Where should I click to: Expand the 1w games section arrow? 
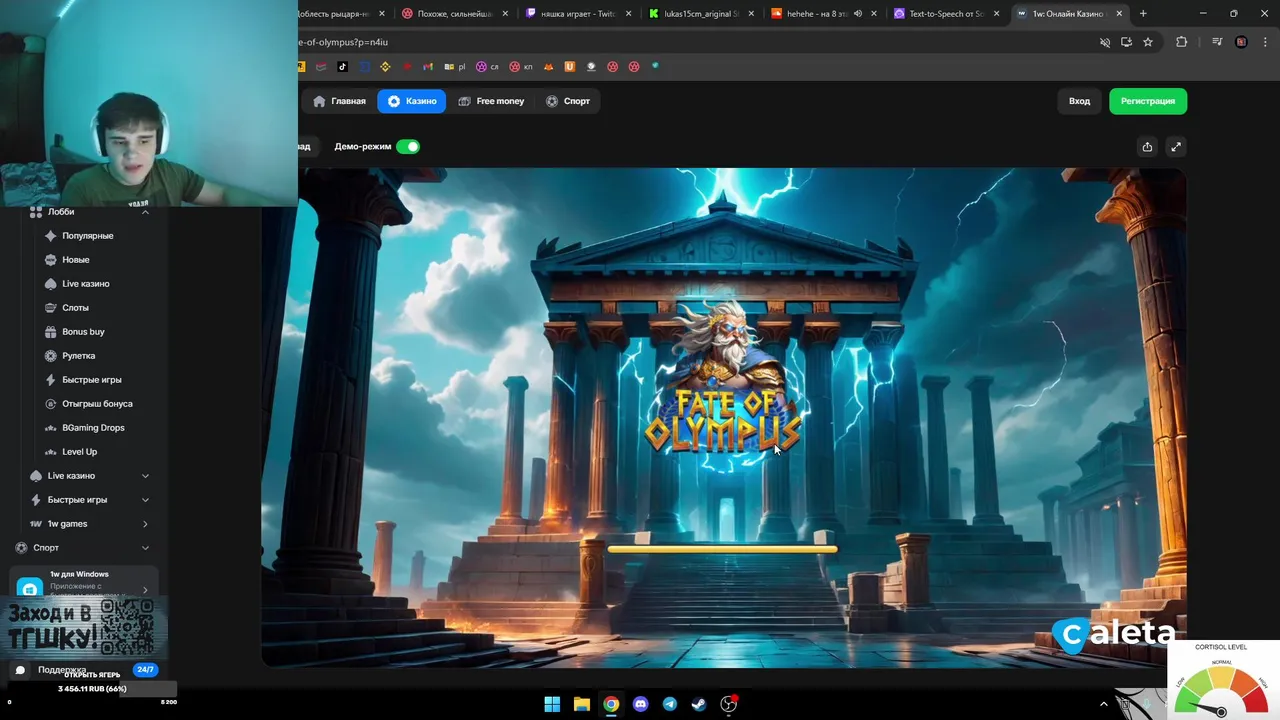[145, 524]
